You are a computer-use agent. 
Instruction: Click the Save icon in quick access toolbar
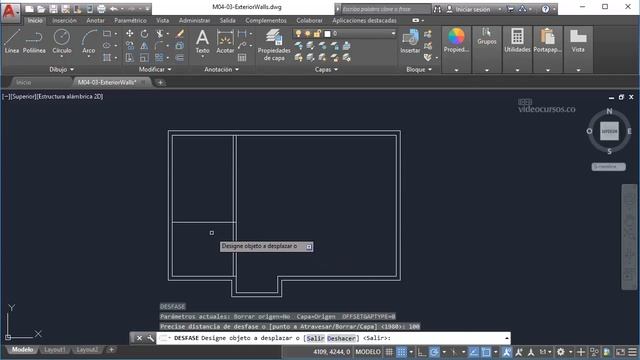53,9
